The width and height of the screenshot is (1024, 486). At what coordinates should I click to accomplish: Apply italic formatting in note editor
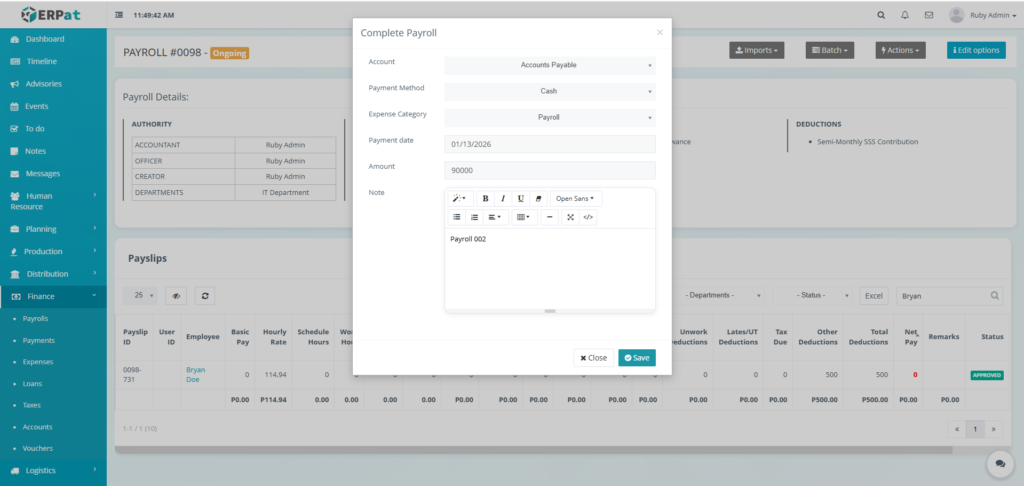503,198
